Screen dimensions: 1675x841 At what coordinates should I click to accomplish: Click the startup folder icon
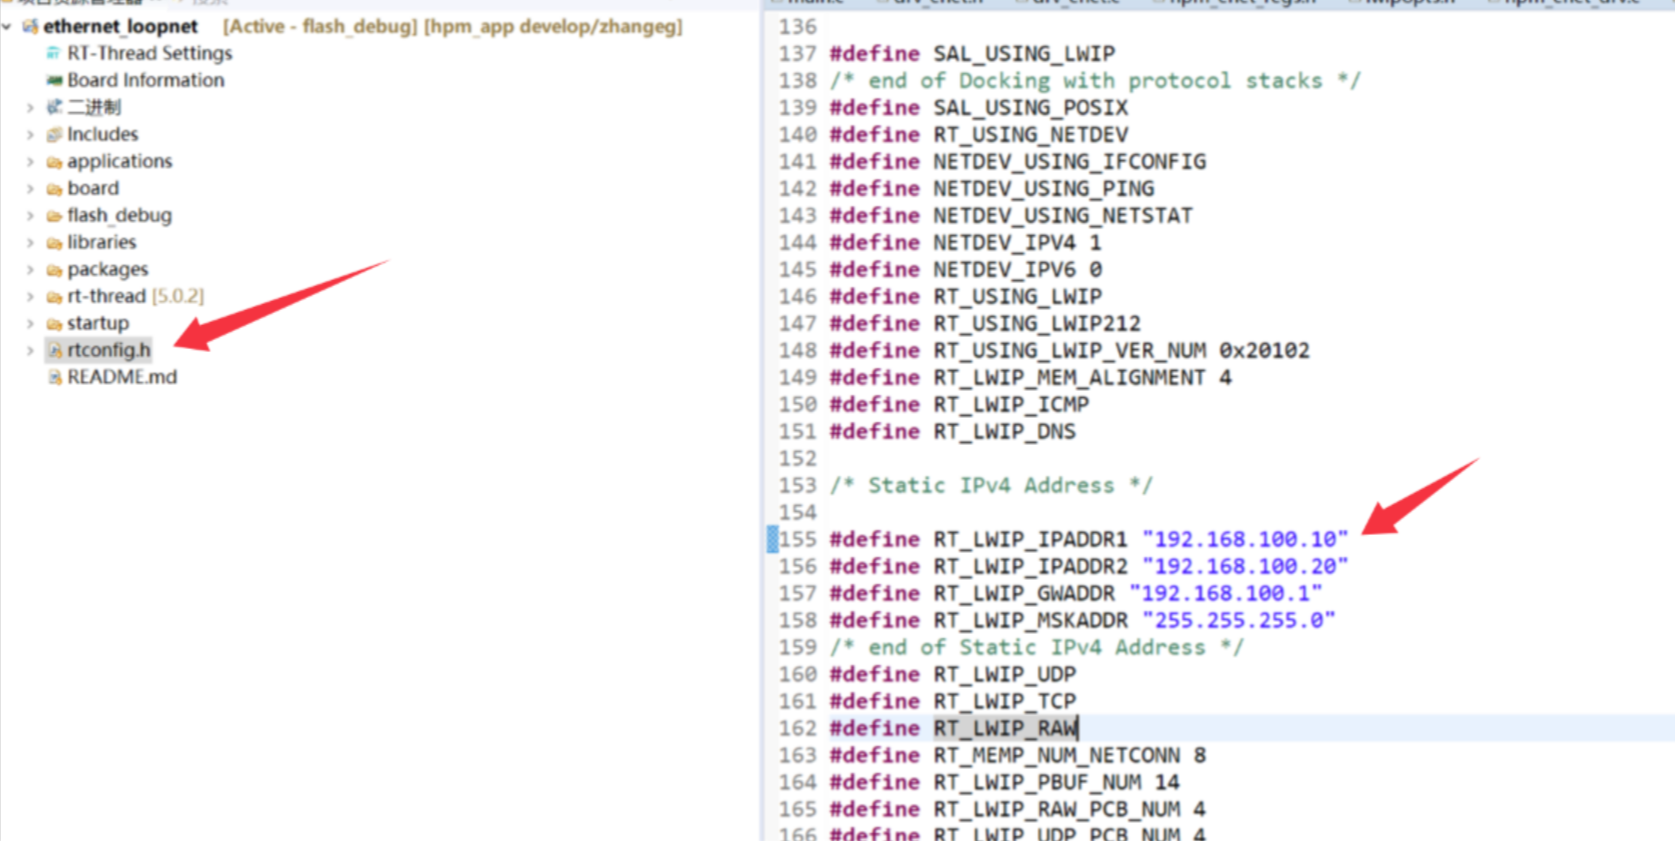54,323
